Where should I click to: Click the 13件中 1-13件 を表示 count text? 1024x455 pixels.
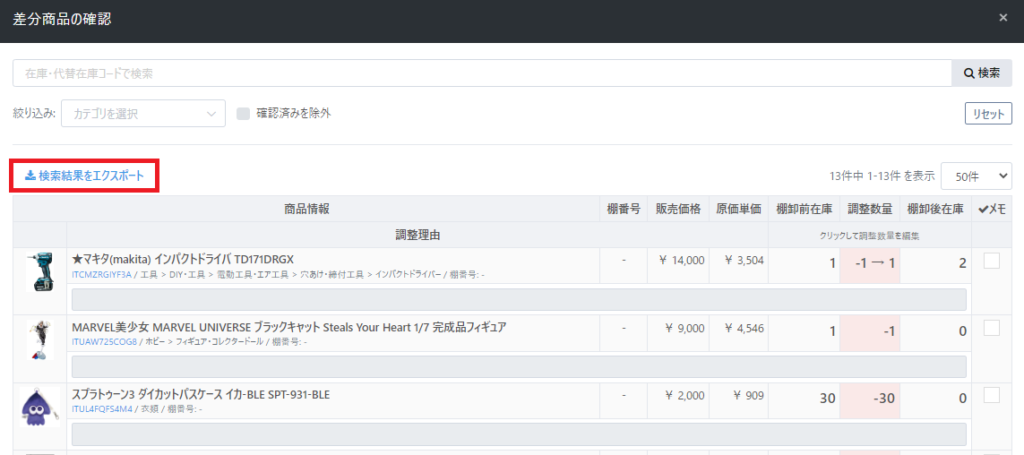pos(882,176)
